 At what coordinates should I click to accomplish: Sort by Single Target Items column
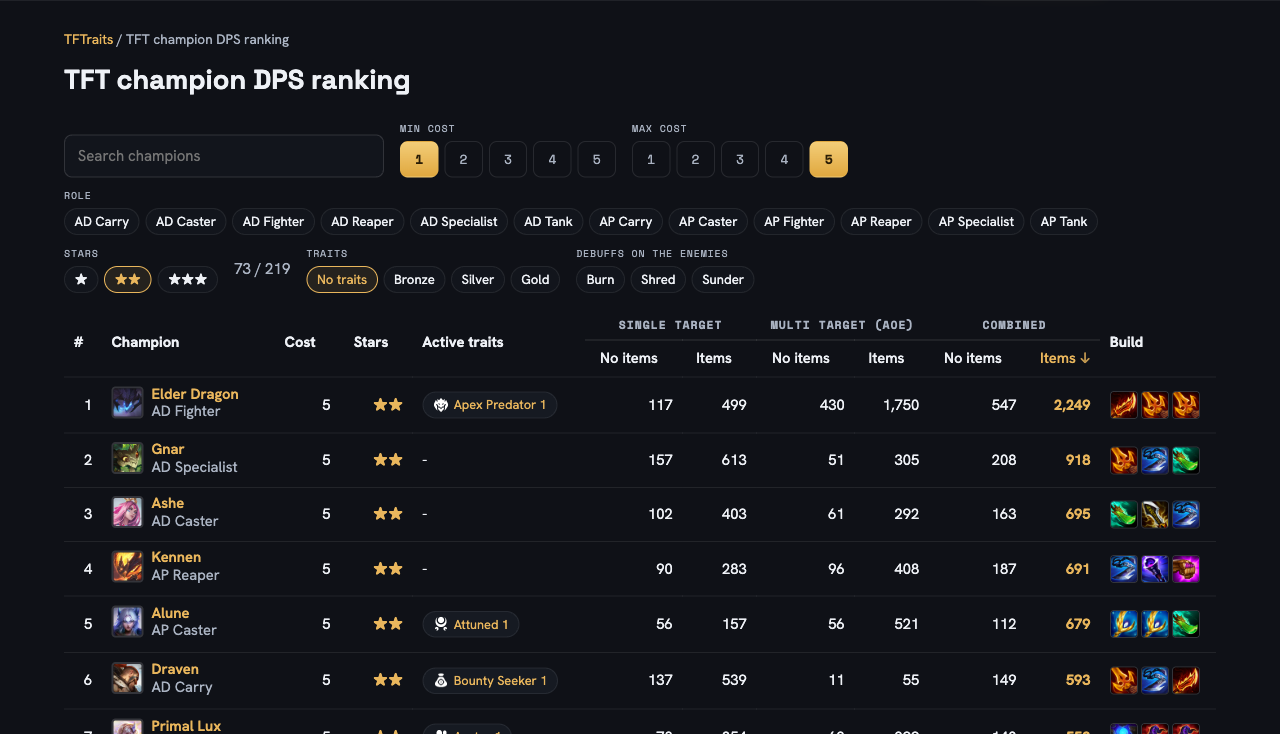(714, 358)
